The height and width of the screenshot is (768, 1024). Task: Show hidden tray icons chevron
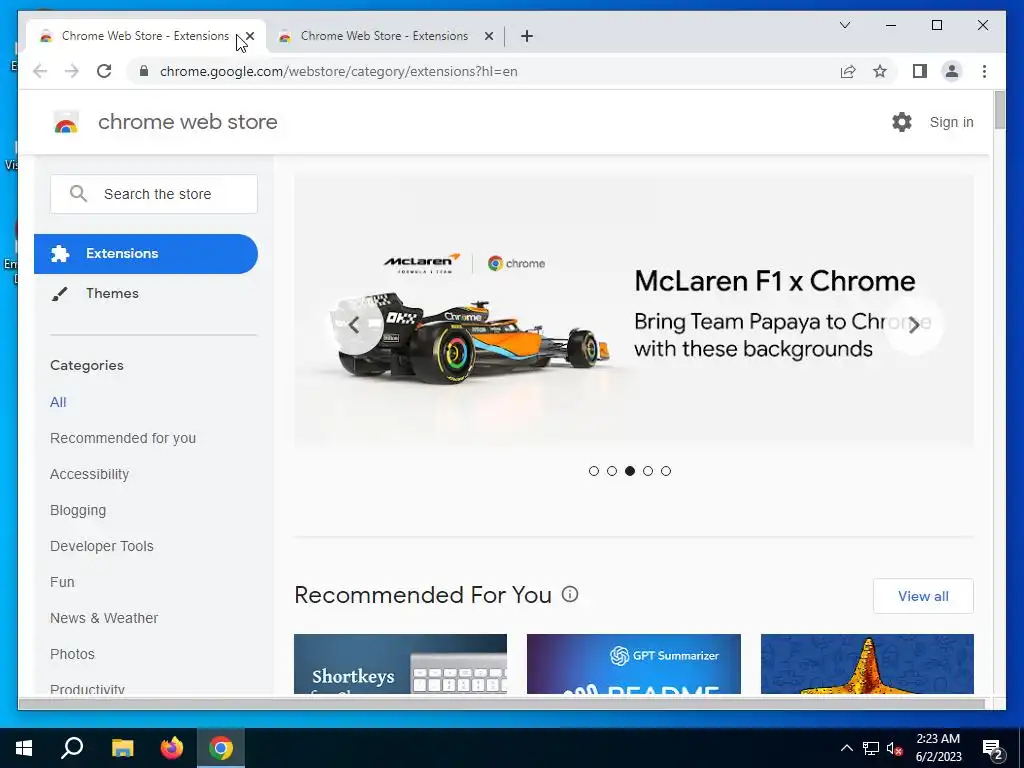846,748
